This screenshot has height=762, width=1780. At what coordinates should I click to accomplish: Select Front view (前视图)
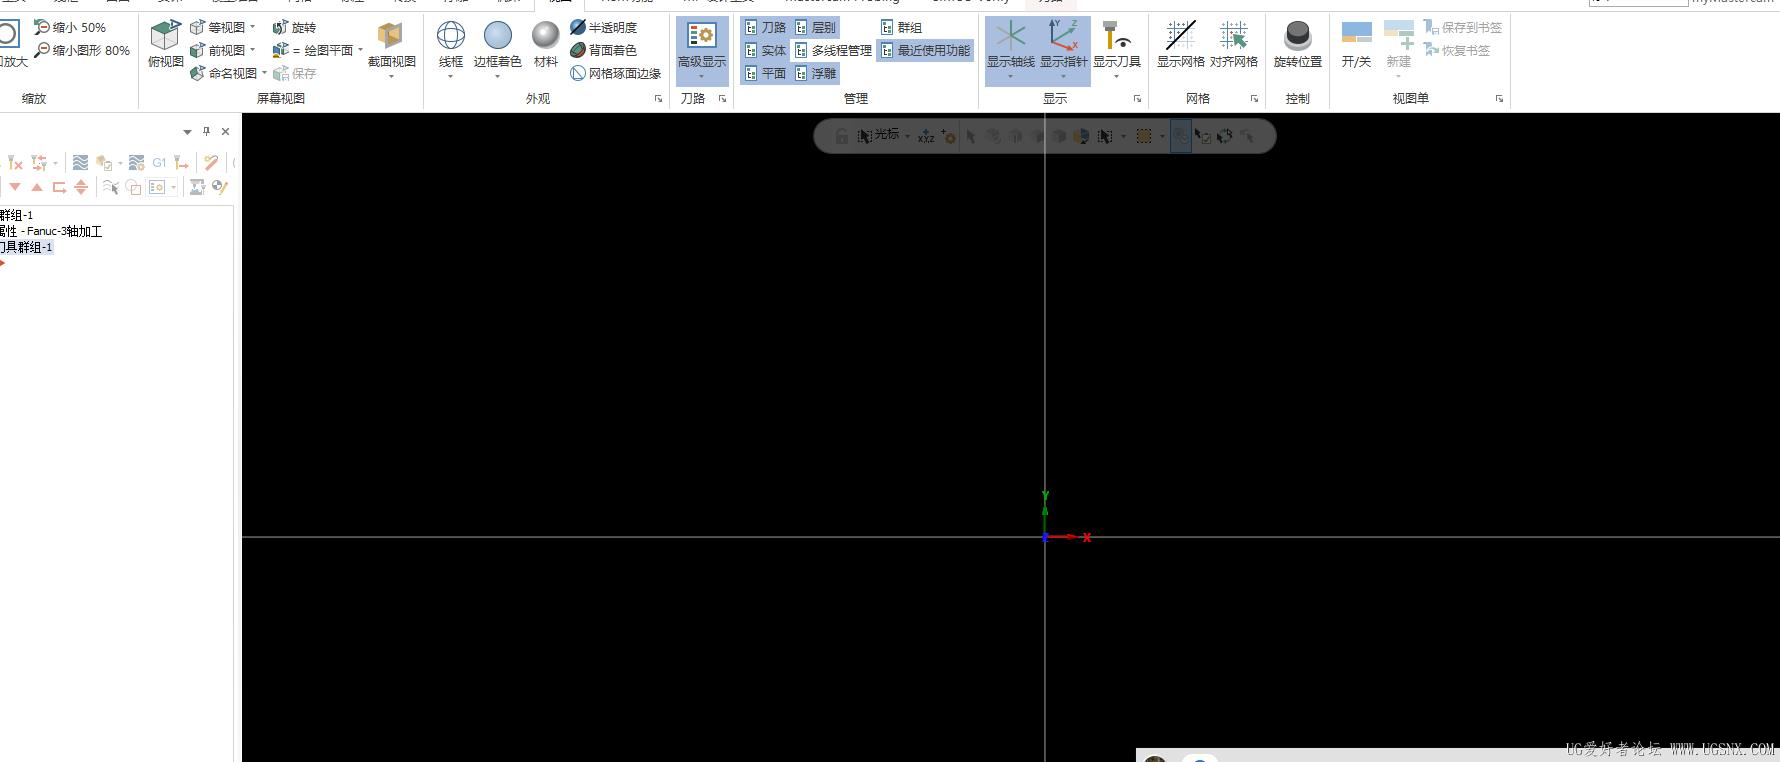tap(217, 50)
